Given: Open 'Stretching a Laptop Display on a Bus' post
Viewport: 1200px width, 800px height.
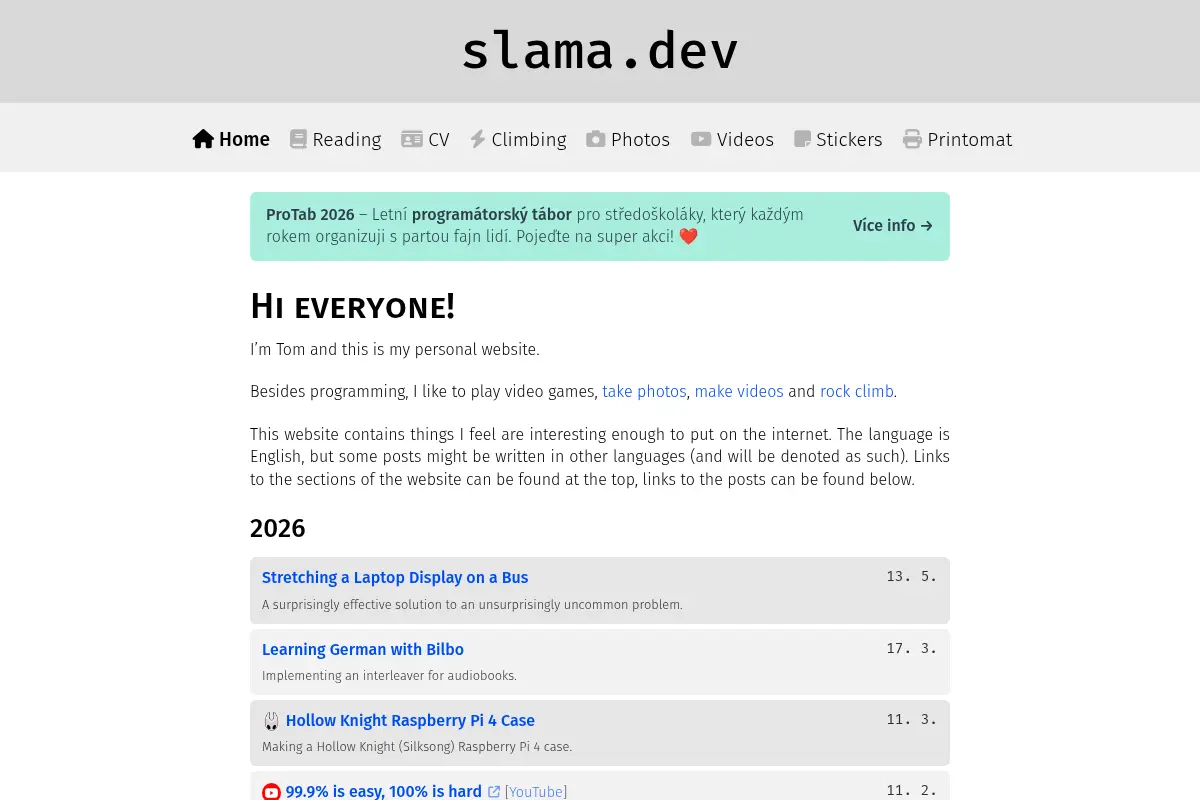Looking at the screenshot, I should (395, 577).
